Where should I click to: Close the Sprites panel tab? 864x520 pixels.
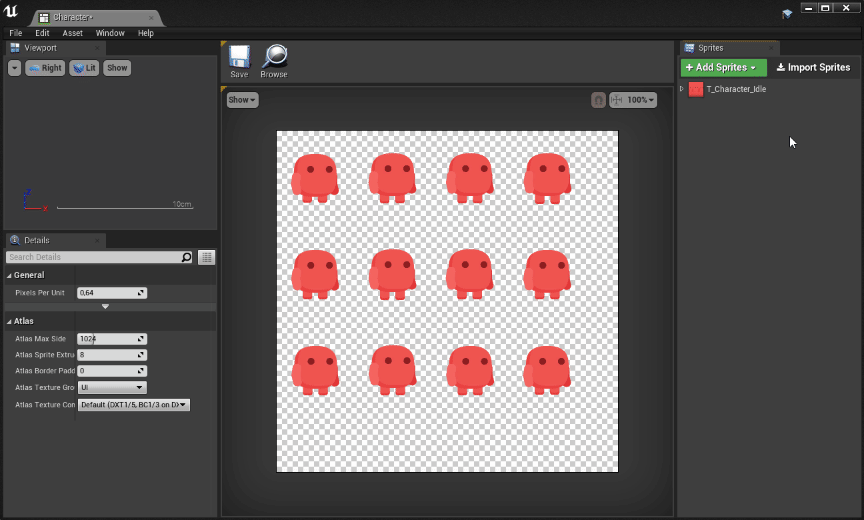(771, 48)
